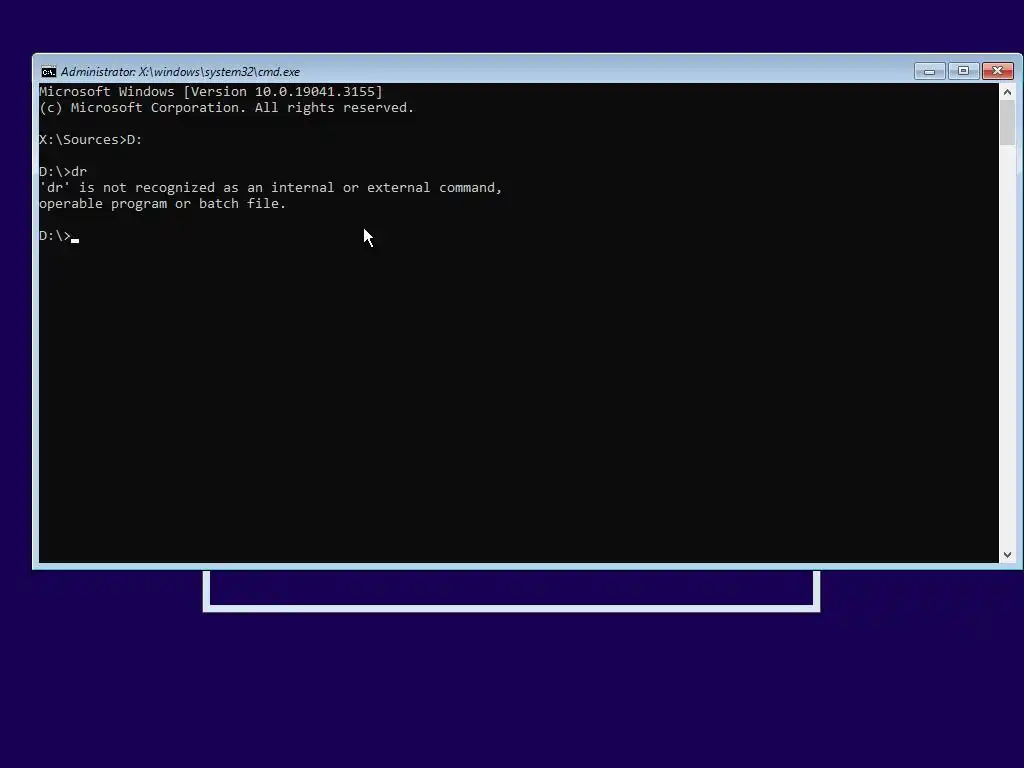Click the cmd.exe icon in the title bar
This screenshot has height=768, width=1024.
49,72
